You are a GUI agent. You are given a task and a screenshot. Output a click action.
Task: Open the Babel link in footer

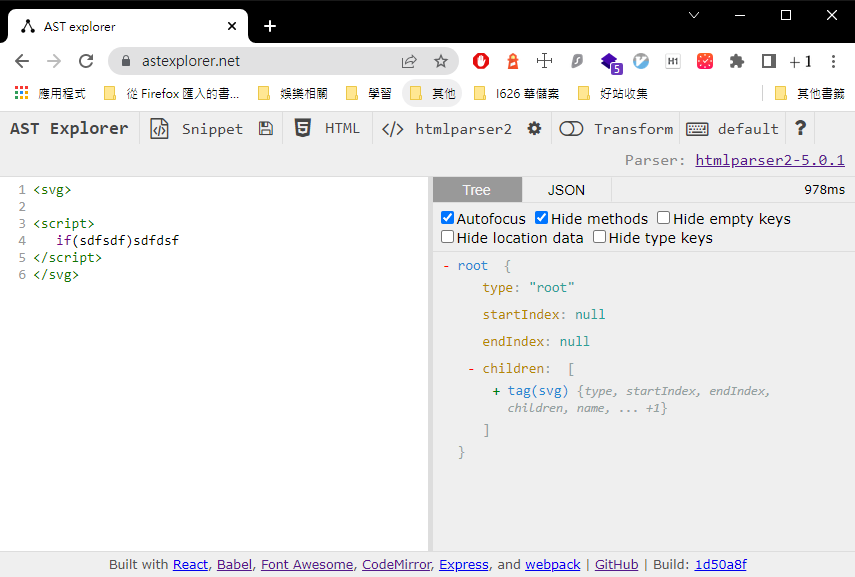(x=234, y=564)
